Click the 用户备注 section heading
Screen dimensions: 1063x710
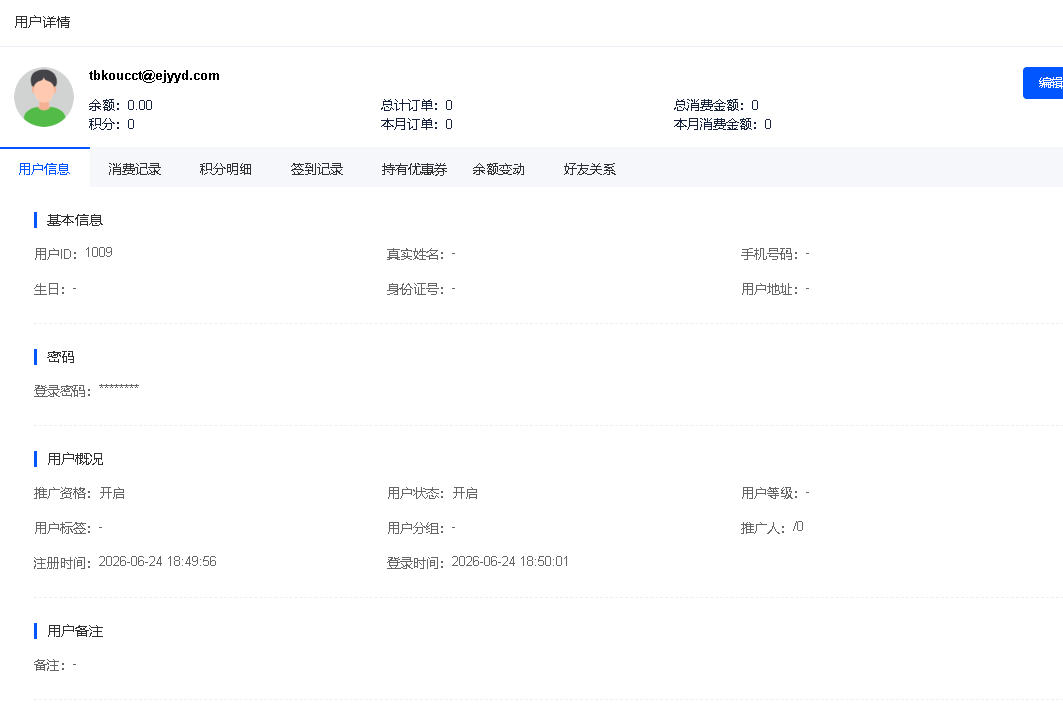(75, 631)
